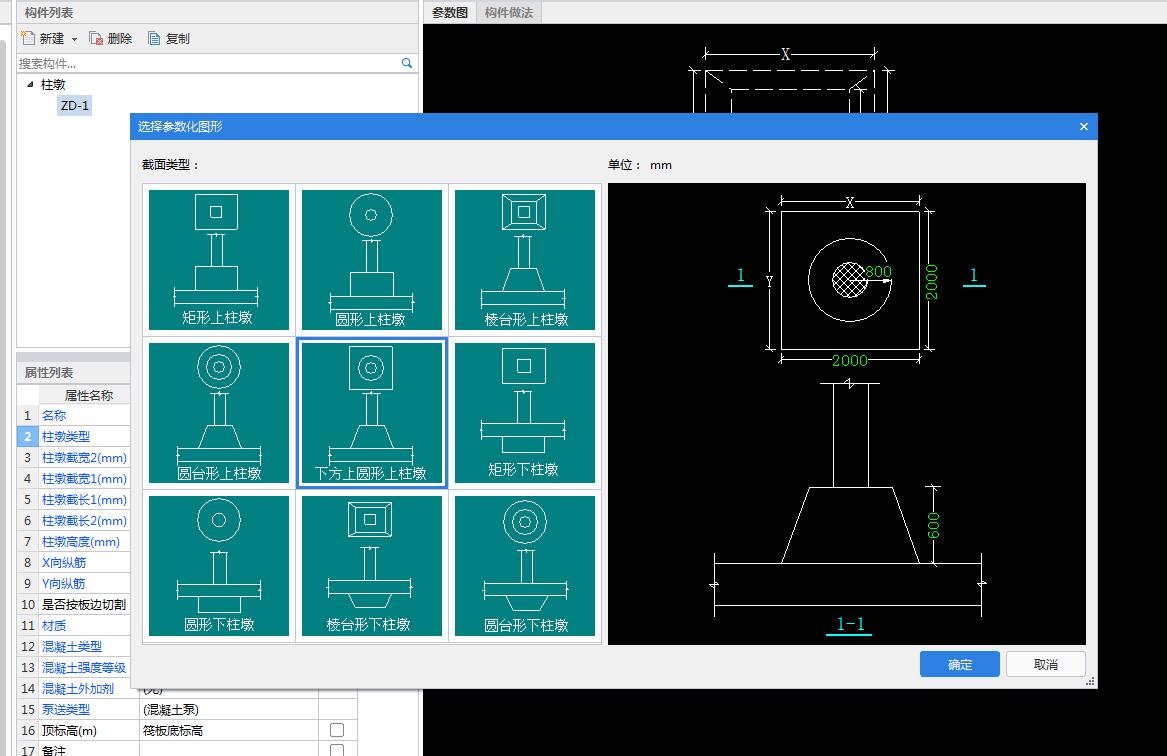This screenshot has width=1167, height=756.
Task: Select the ZD-1 component
Action: [x=74, y=106]
